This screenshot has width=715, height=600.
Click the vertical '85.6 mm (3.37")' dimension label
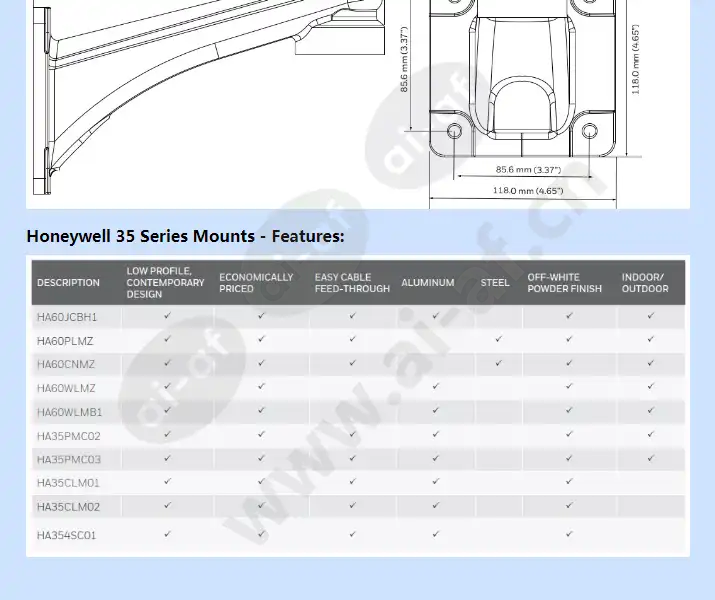coord(404,59)
